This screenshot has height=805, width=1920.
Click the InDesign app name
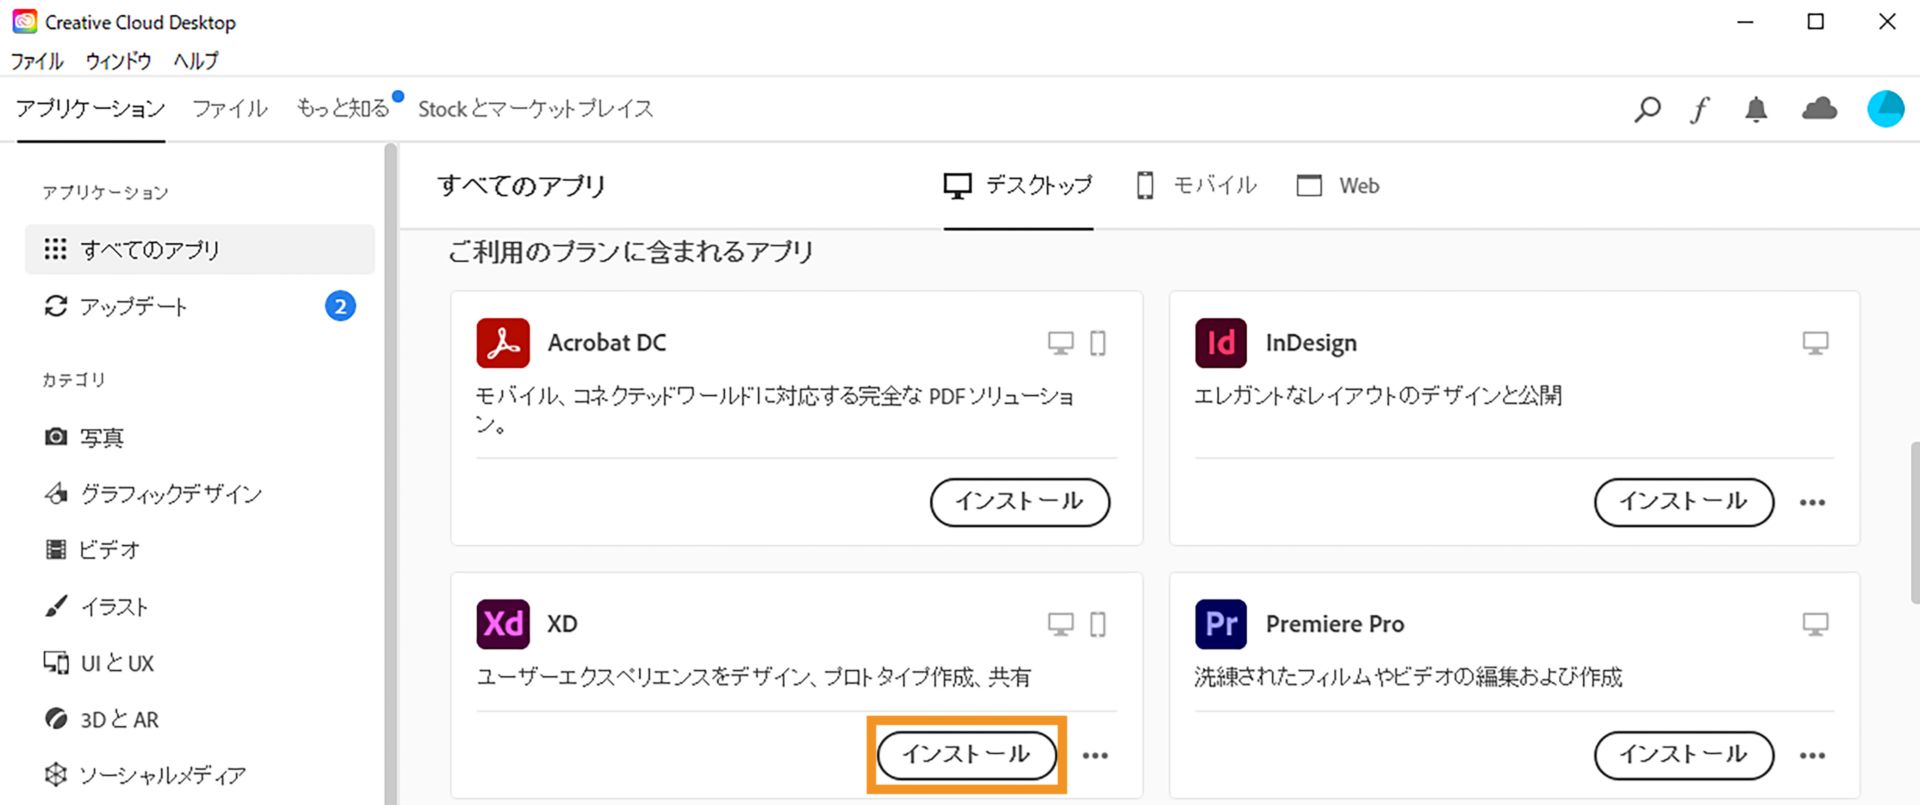point(1311,343)
